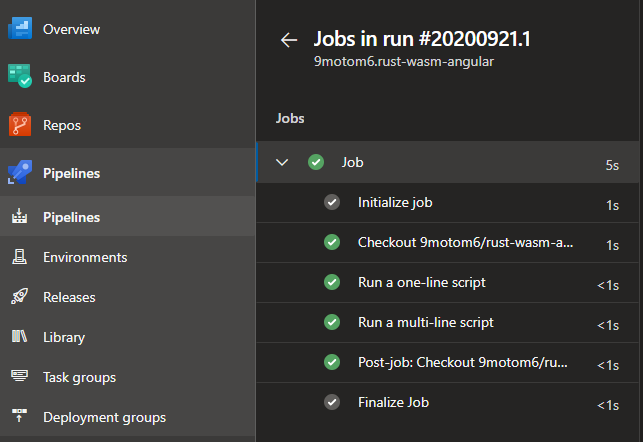Click status icon for one-line script

(332, 282)
